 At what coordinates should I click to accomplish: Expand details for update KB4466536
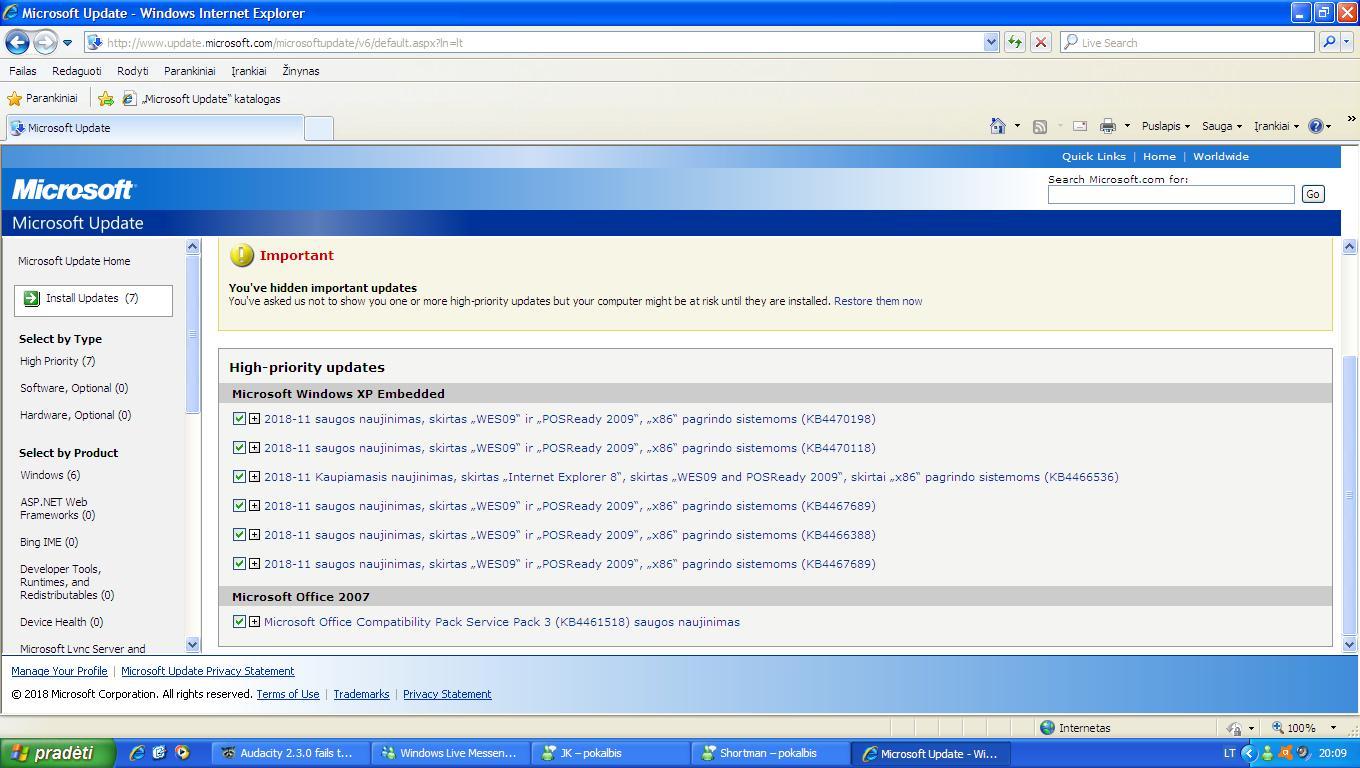tap(254, 477)
